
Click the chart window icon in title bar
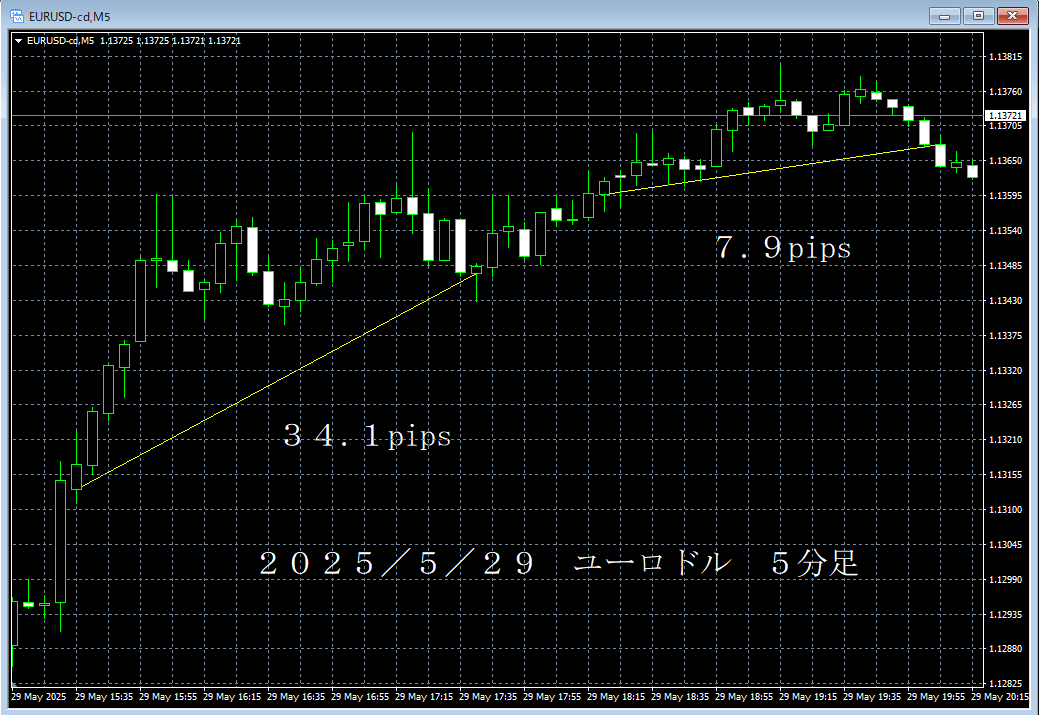click(x=17, y=15)
